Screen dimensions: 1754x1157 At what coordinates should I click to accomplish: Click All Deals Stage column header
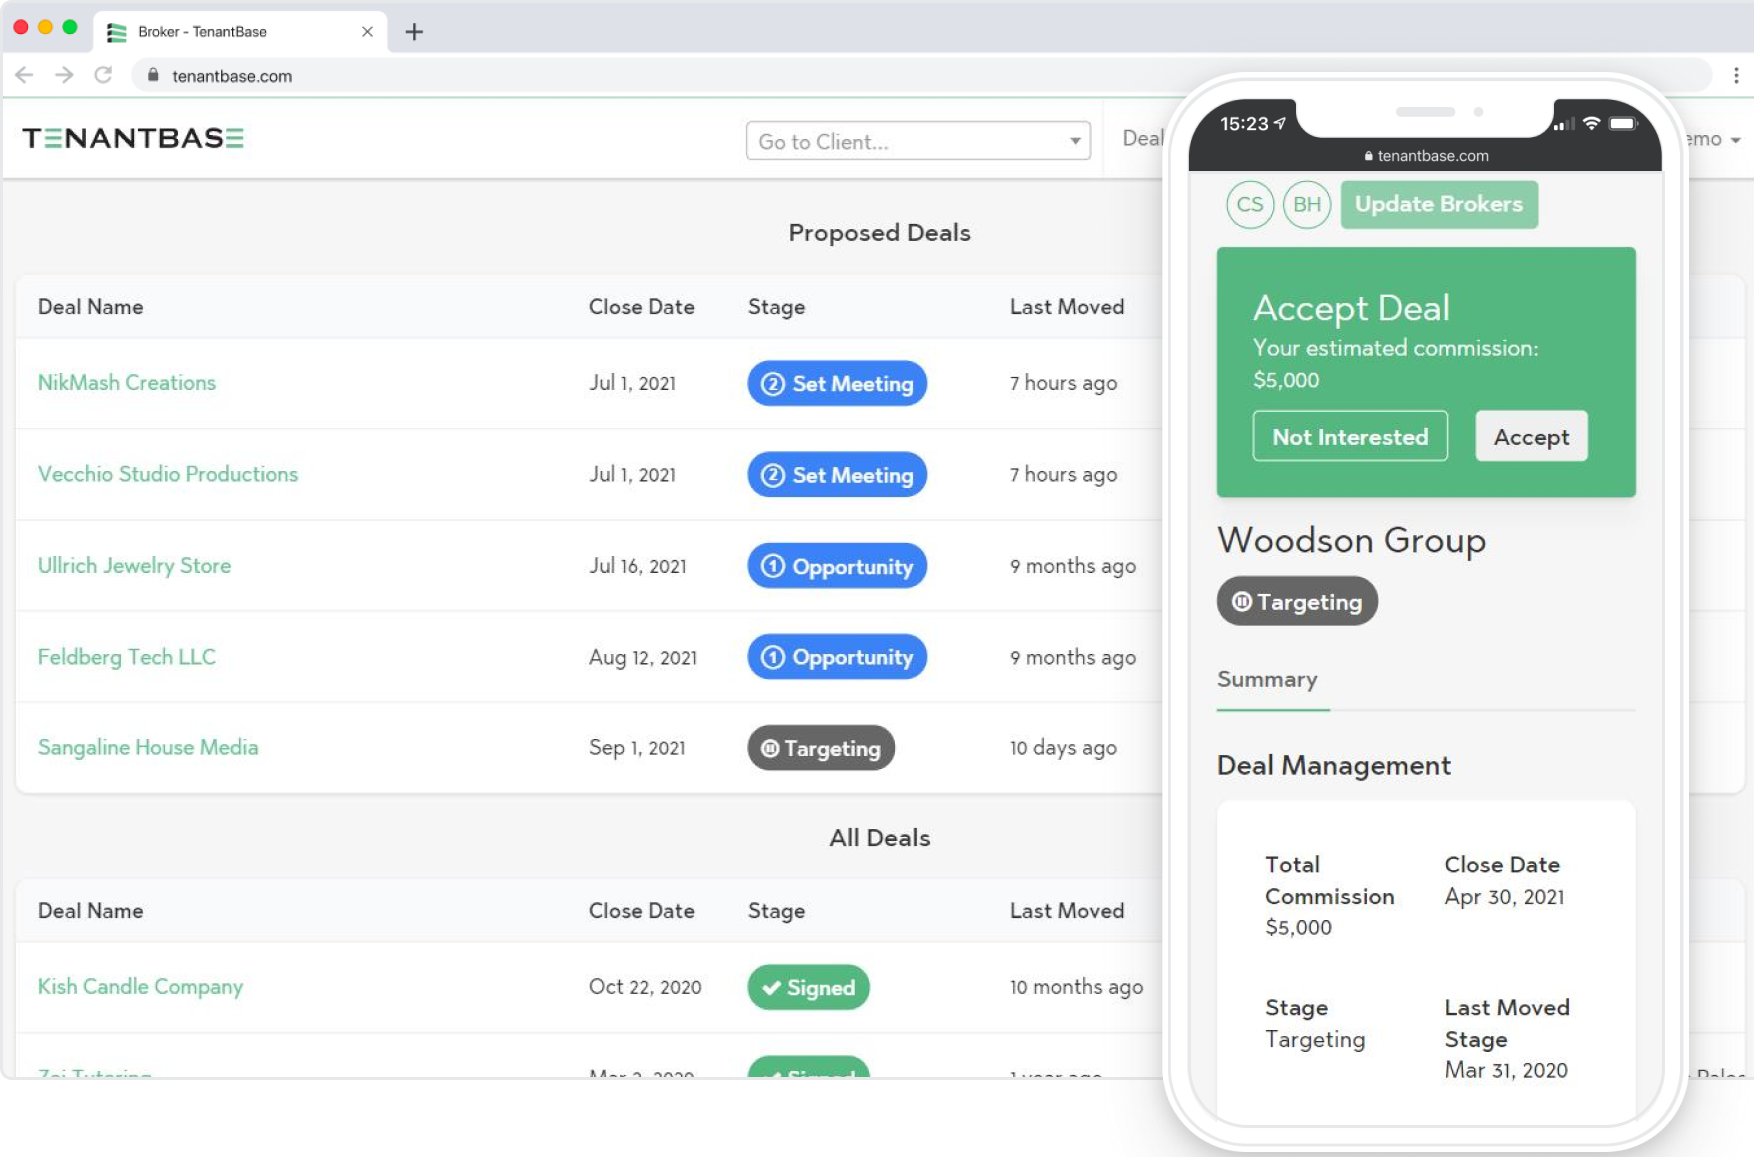776,911
